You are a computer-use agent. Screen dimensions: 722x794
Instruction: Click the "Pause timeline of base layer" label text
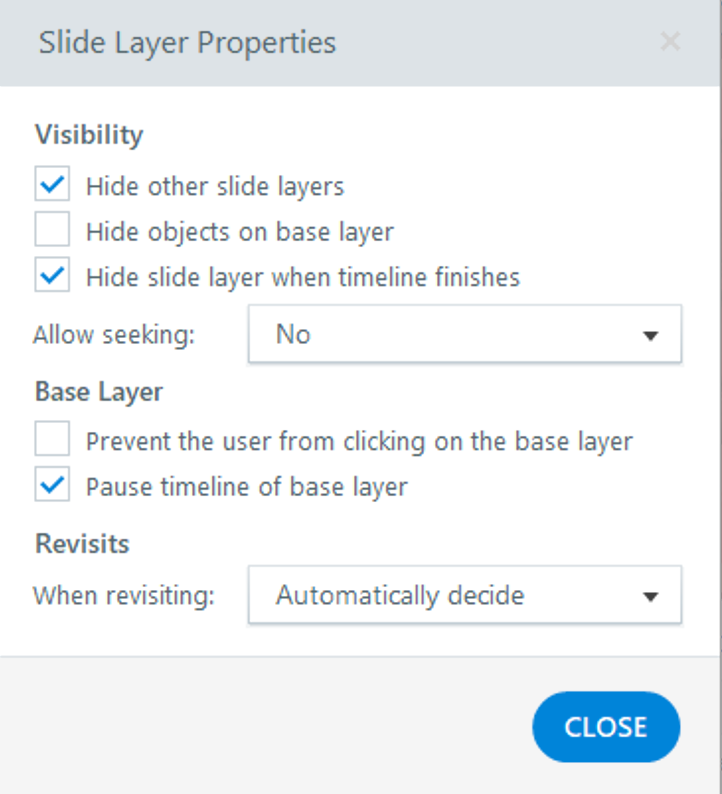click(x=246, y=487)
